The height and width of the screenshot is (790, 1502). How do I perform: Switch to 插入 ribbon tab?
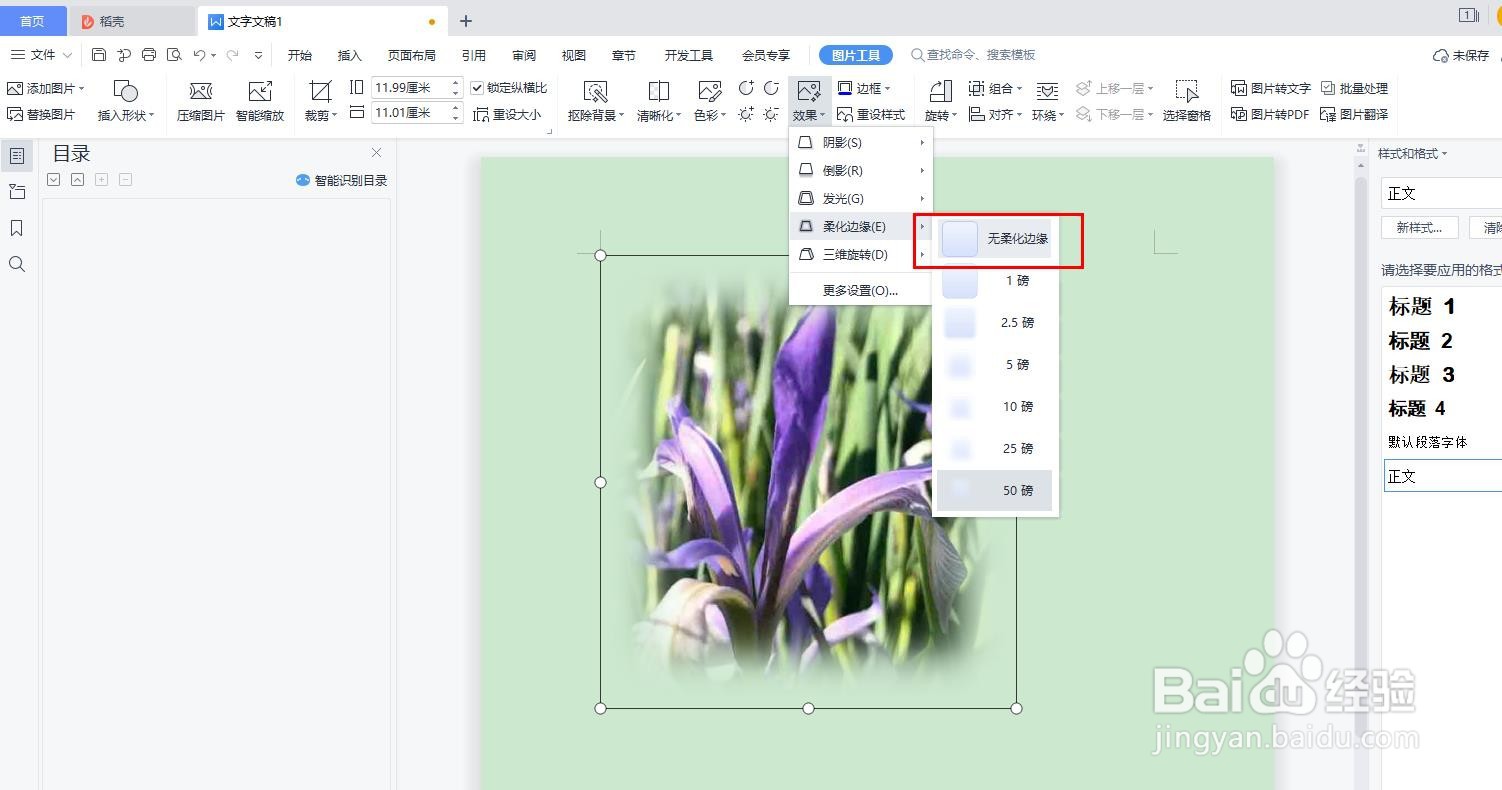(349, 55)
